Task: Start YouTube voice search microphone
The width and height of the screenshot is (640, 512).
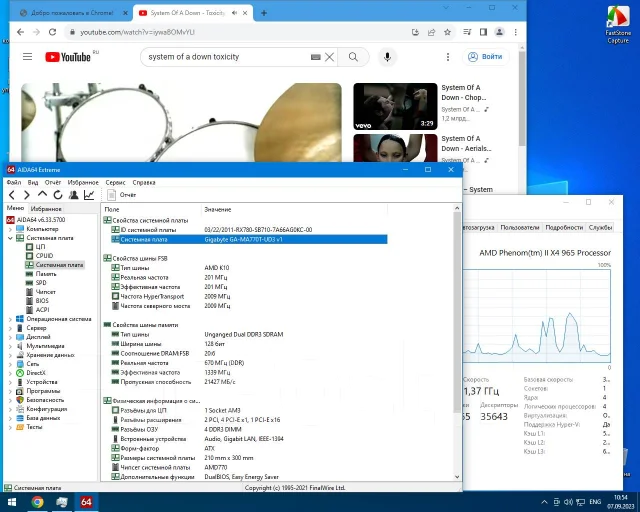Action: click(x=387, y=57)
